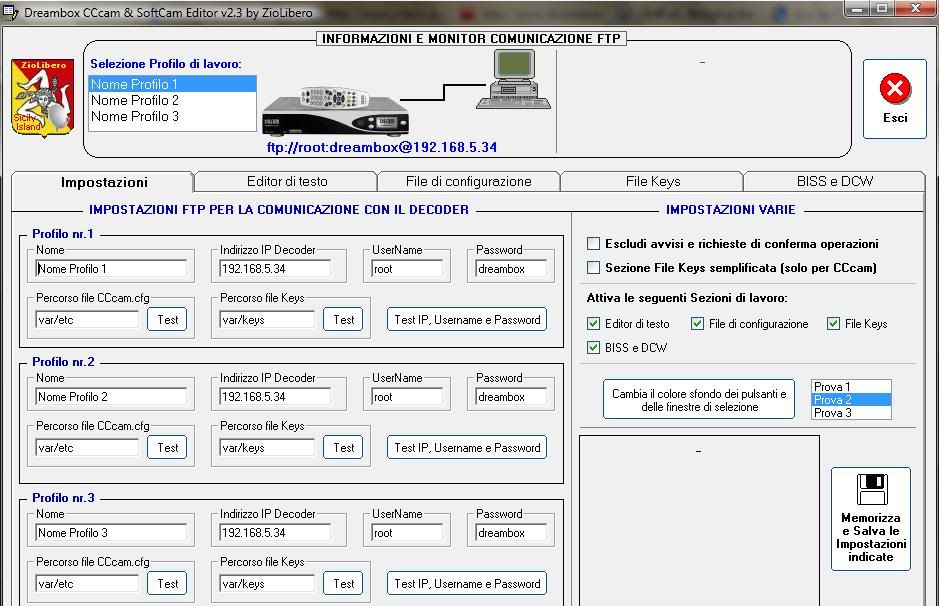Click Memorizza e Salva le Impostazioni button
Screen dimensions: 939x606
[871, 519]
